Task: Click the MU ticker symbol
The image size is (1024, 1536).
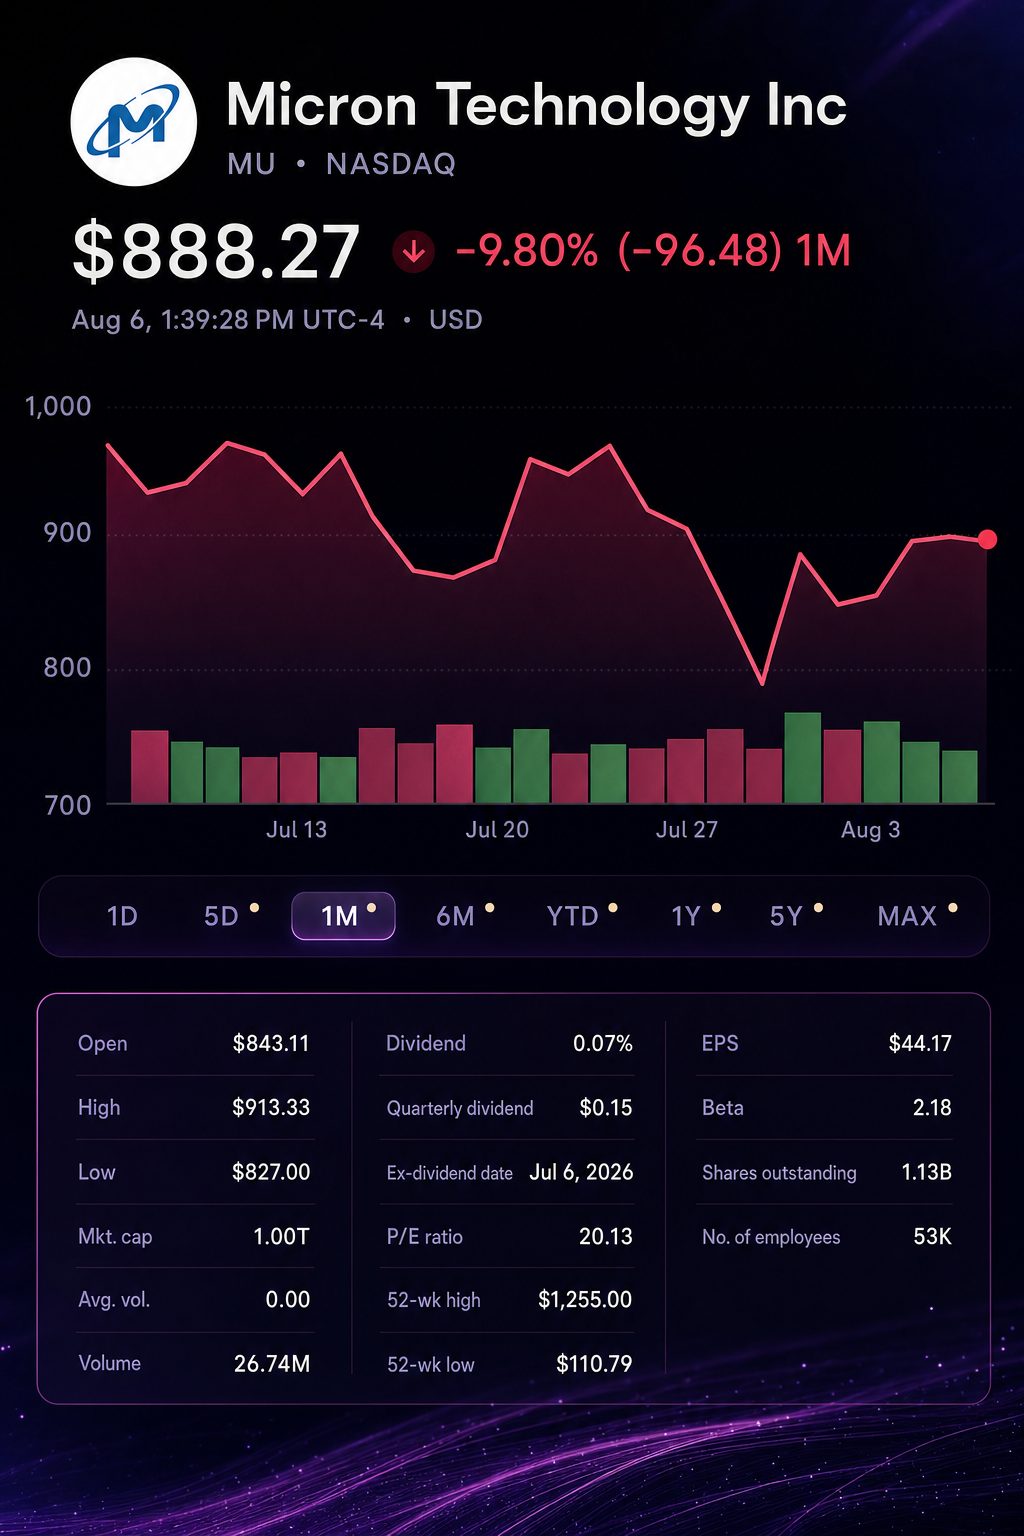Action: point(251,164)
